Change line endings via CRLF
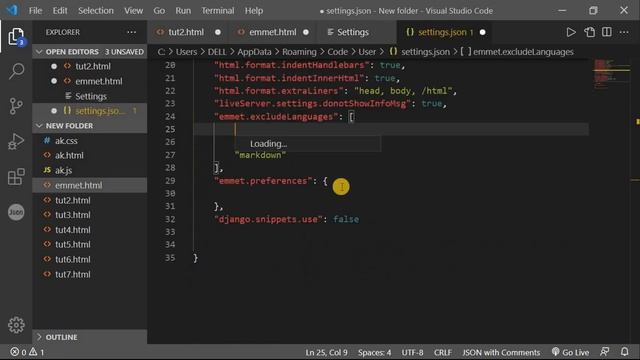The width and height of the screenshot is (640, 360). [x=442, y=352]
